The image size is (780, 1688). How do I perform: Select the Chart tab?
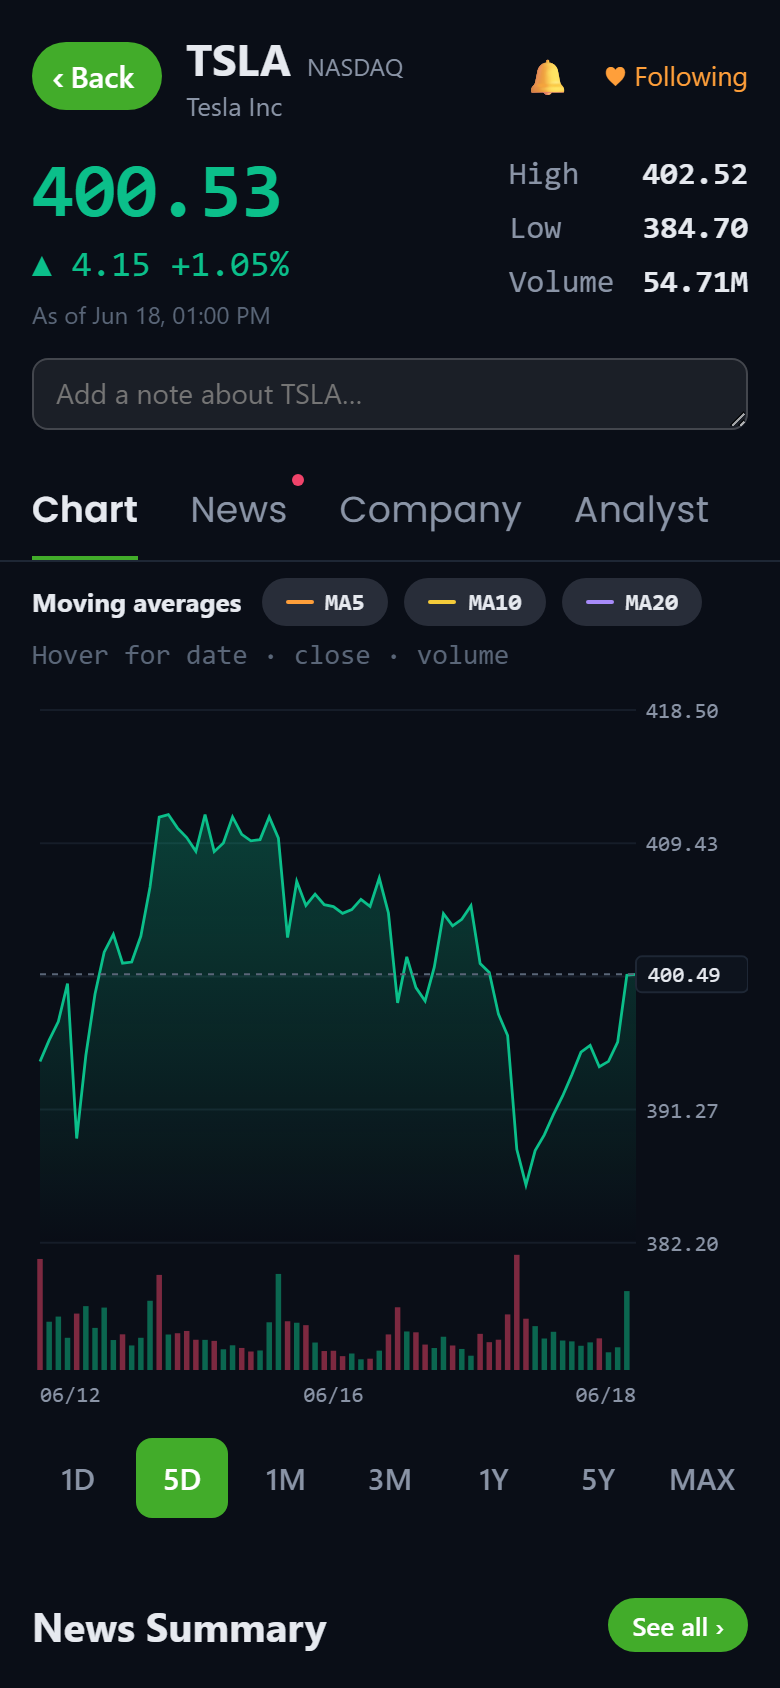(85, 510)
